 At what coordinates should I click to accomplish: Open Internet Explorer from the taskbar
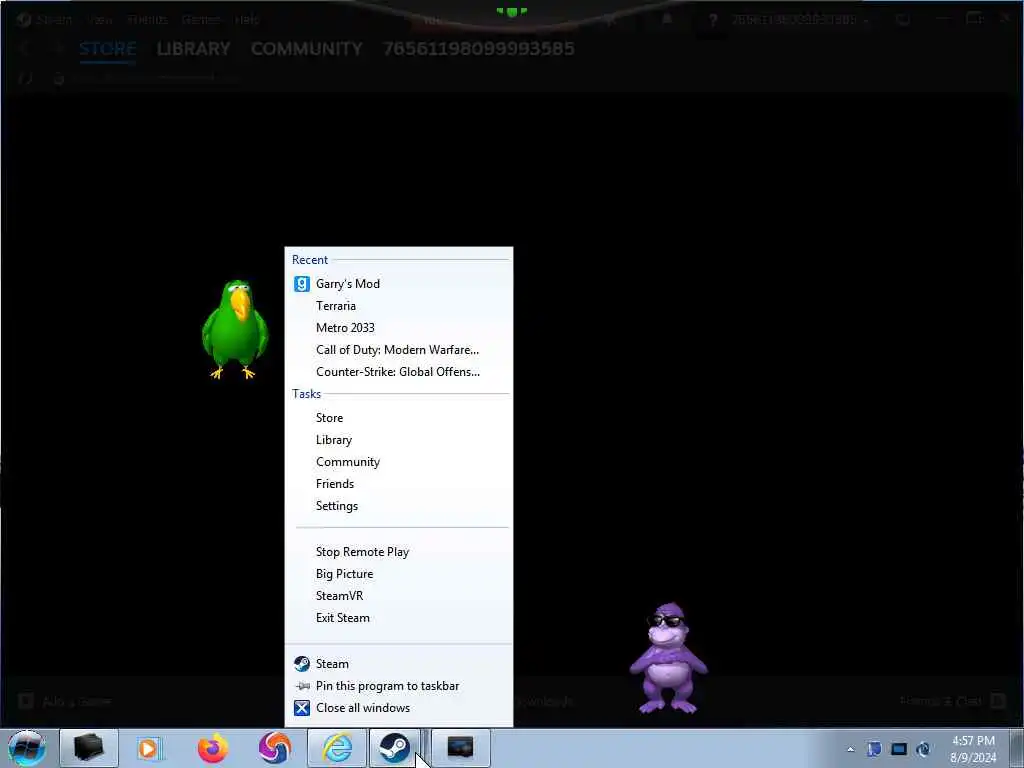(x=337, y=748)
